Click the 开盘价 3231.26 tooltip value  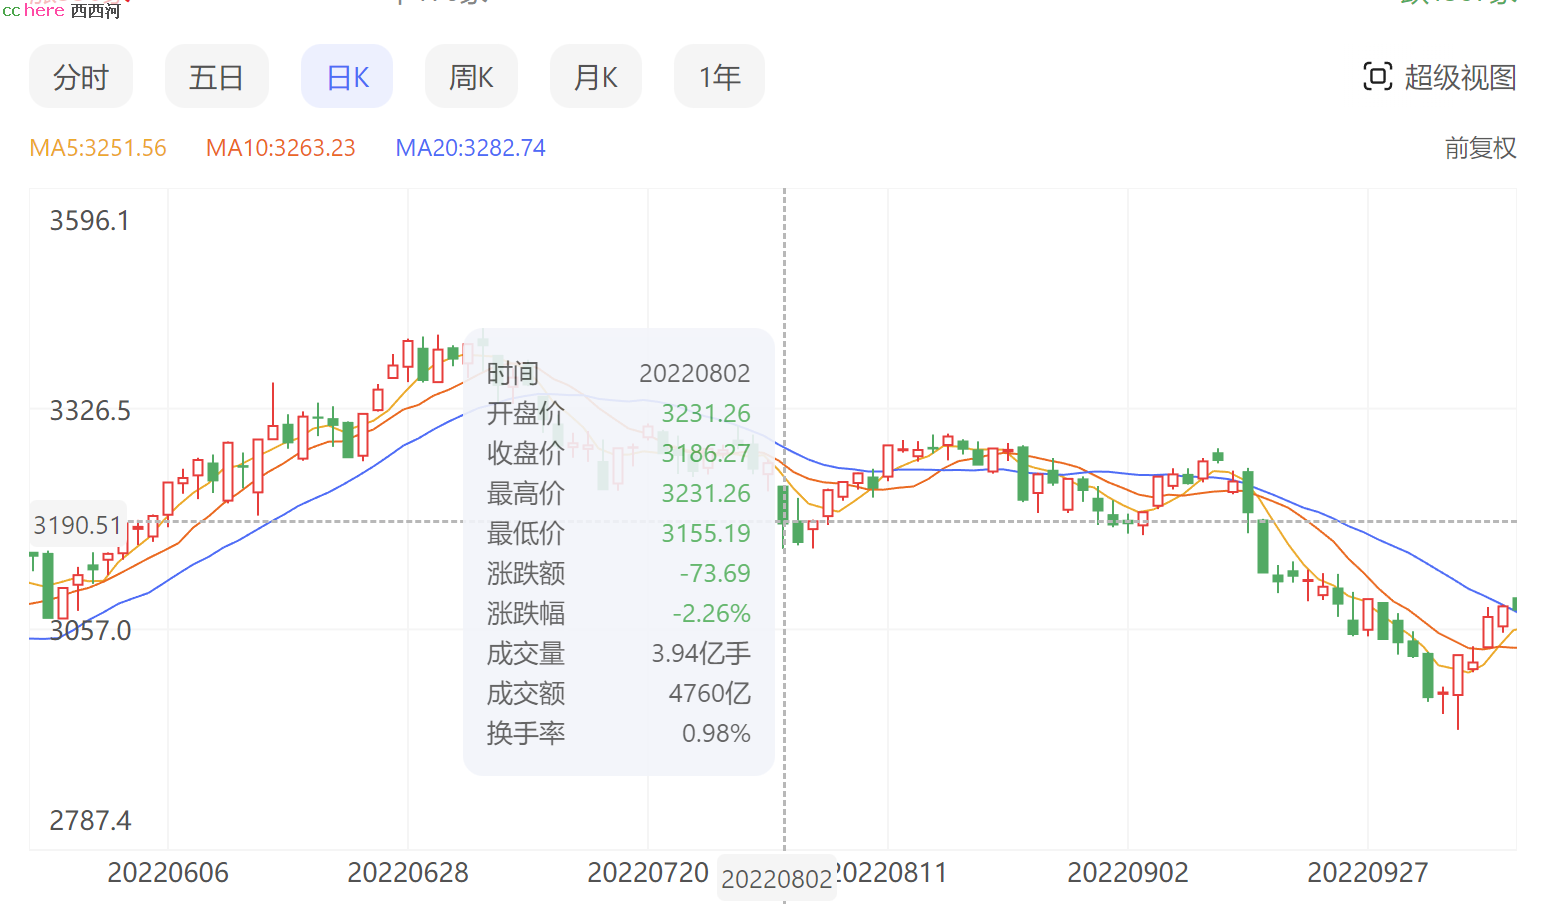(x=705, y=413)
